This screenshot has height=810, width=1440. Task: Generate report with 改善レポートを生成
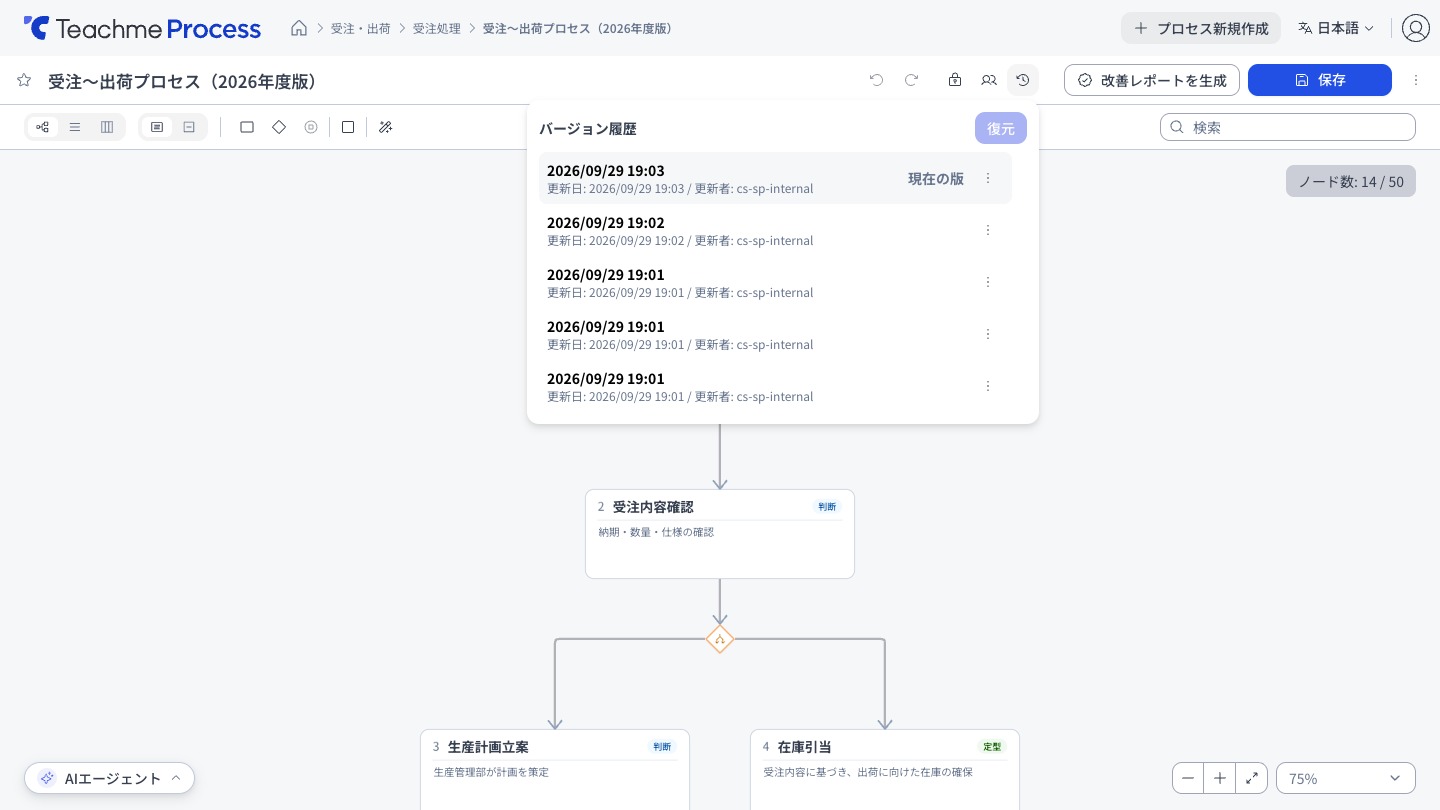[1152, 80]
